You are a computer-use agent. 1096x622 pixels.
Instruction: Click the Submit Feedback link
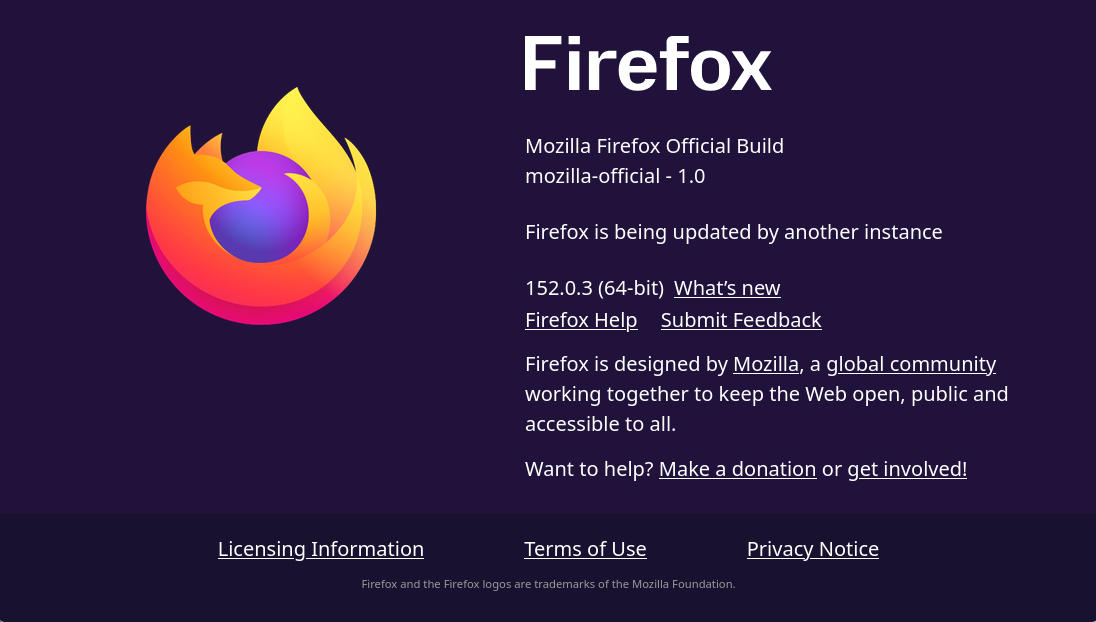click(741, 320)
